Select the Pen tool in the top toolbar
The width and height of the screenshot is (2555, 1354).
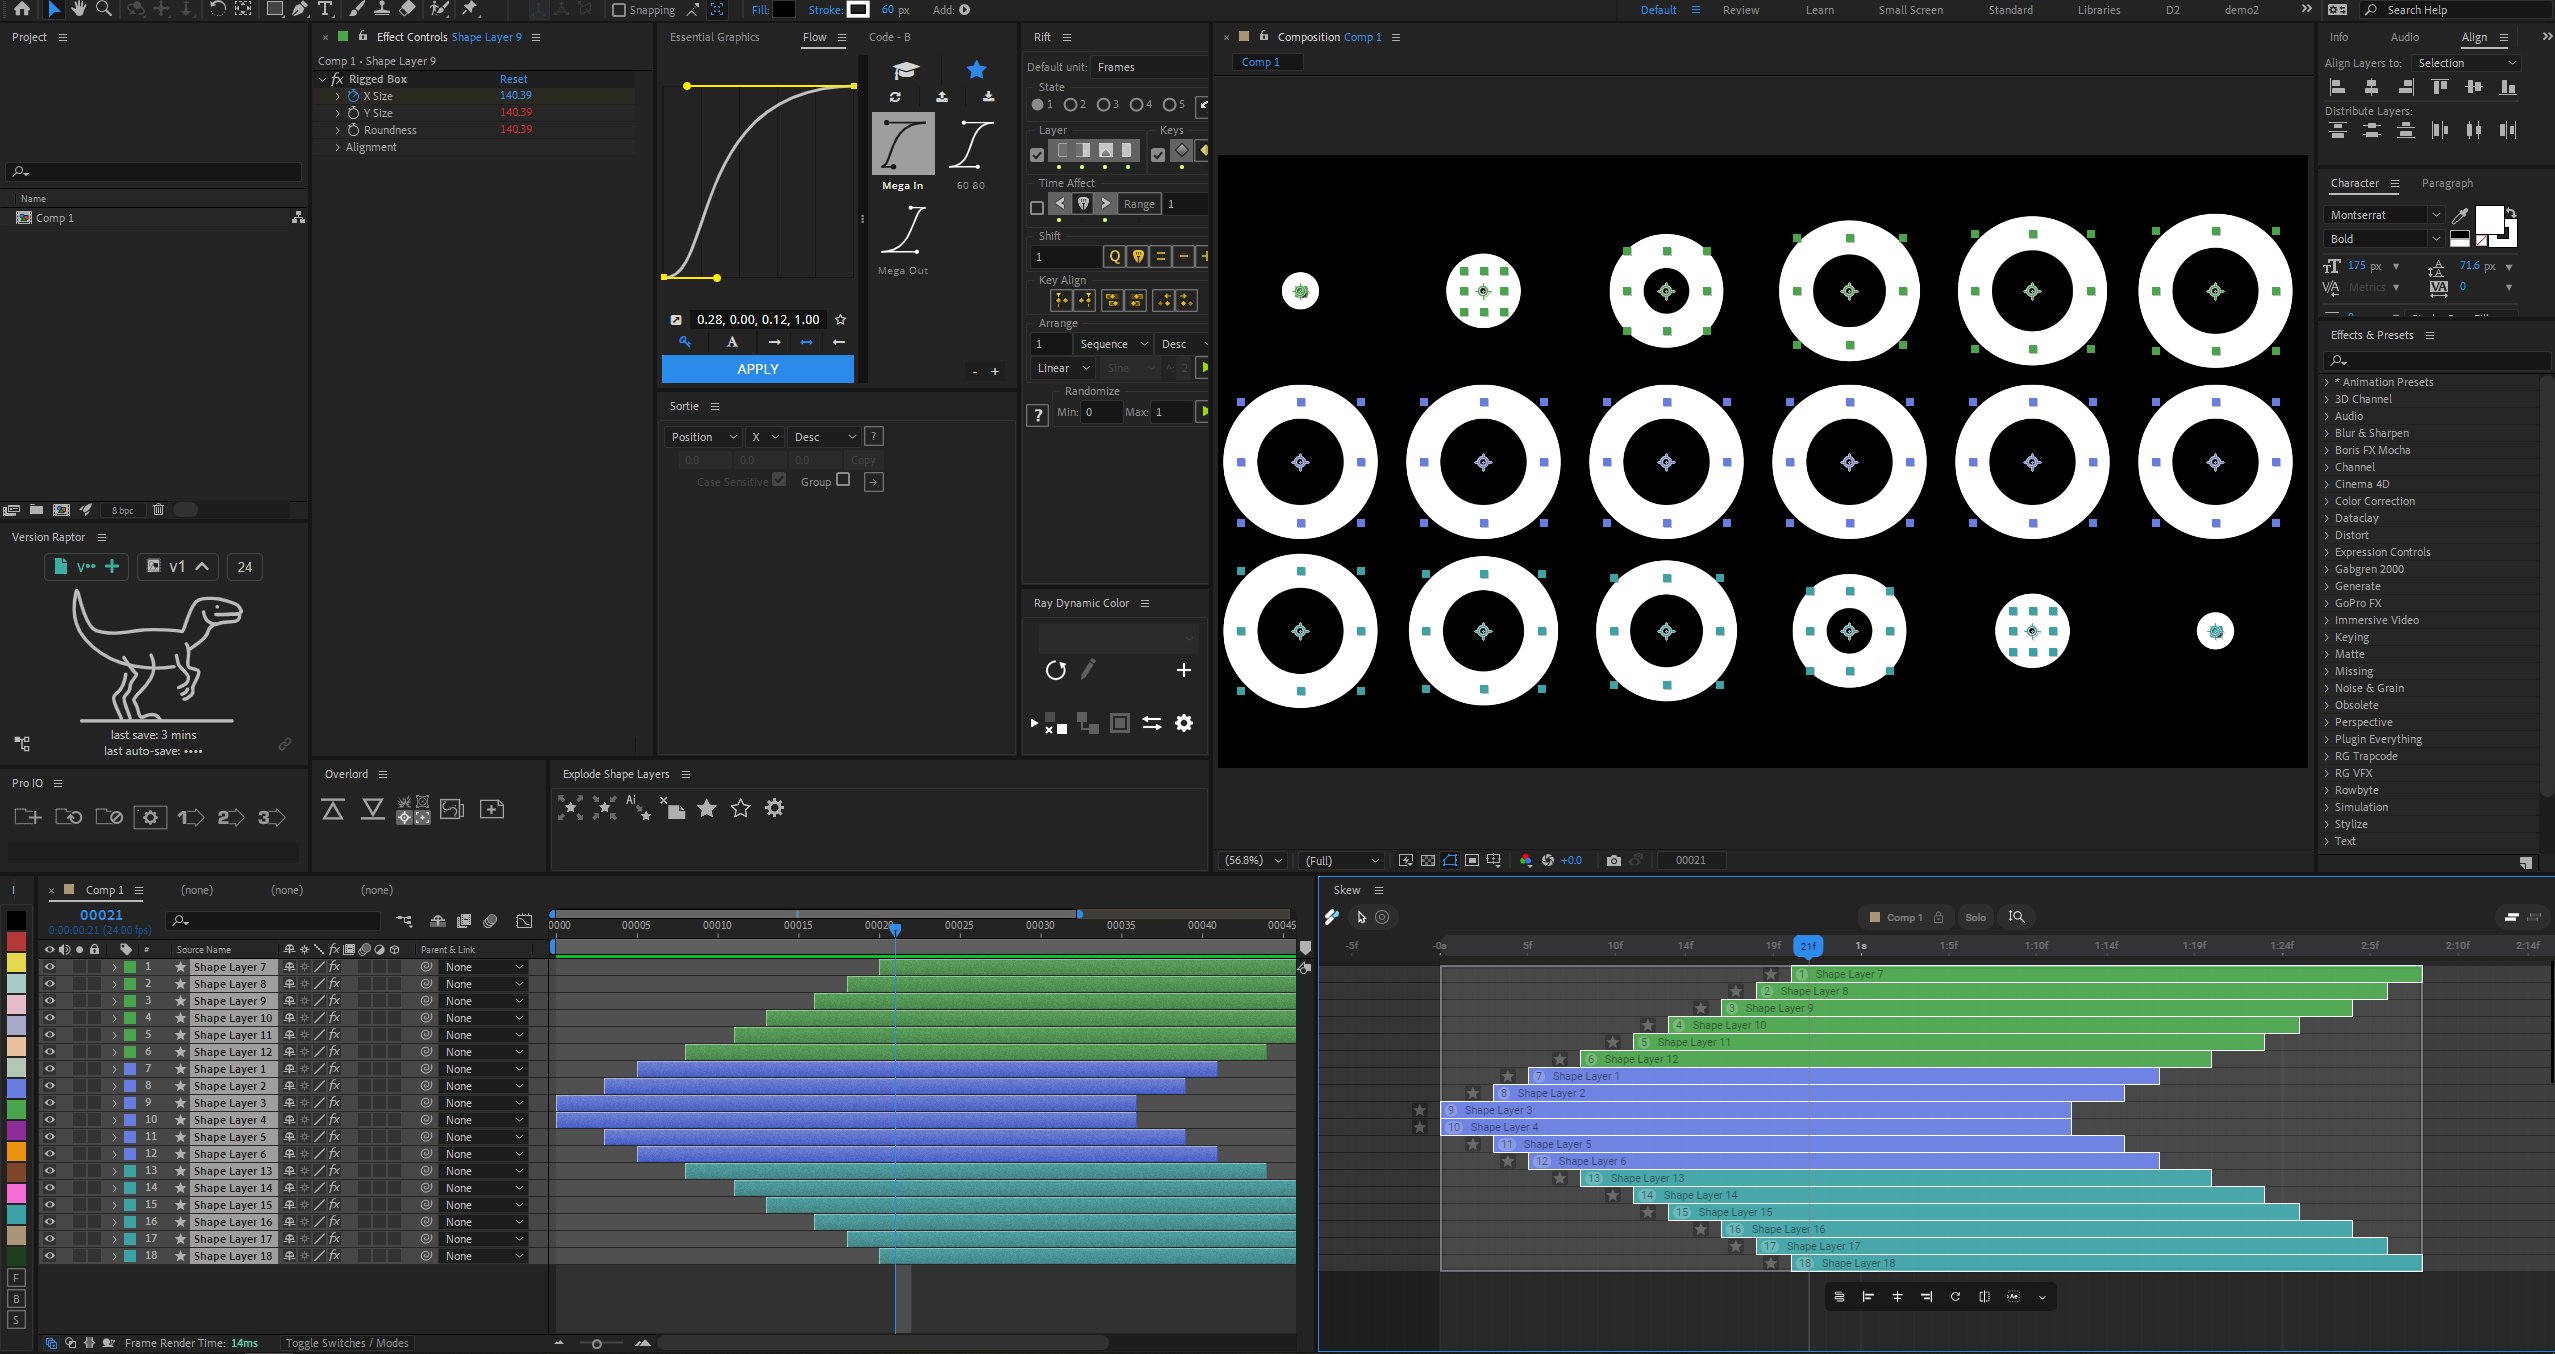tap(298, 9)
